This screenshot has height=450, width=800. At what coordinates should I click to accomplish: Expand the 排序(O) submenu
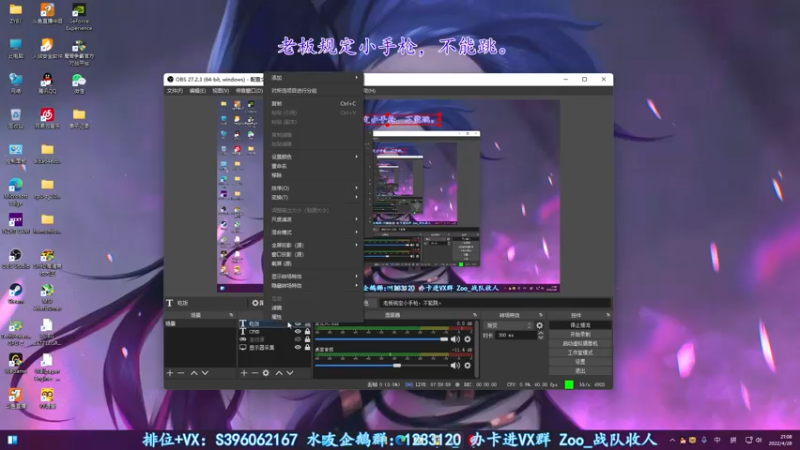(313, 188)
